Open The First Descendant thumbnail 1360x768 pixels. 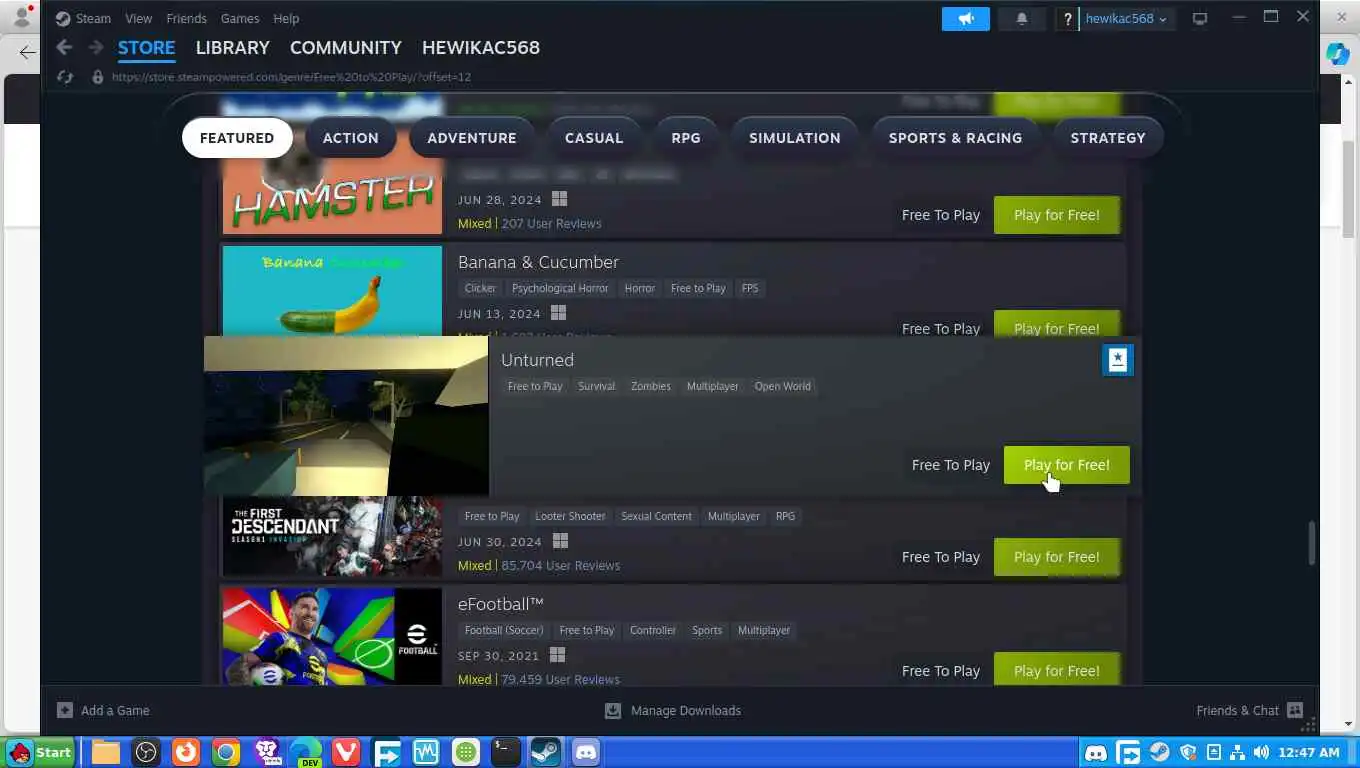coord(332,536)
